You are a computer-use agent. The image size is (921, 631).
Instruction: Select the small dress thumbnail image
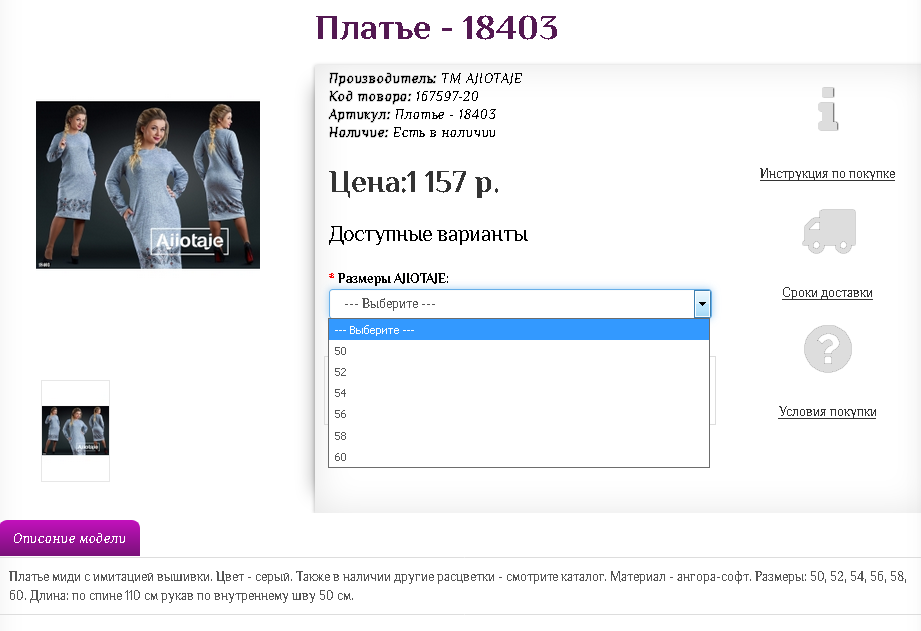click(75, 431)
